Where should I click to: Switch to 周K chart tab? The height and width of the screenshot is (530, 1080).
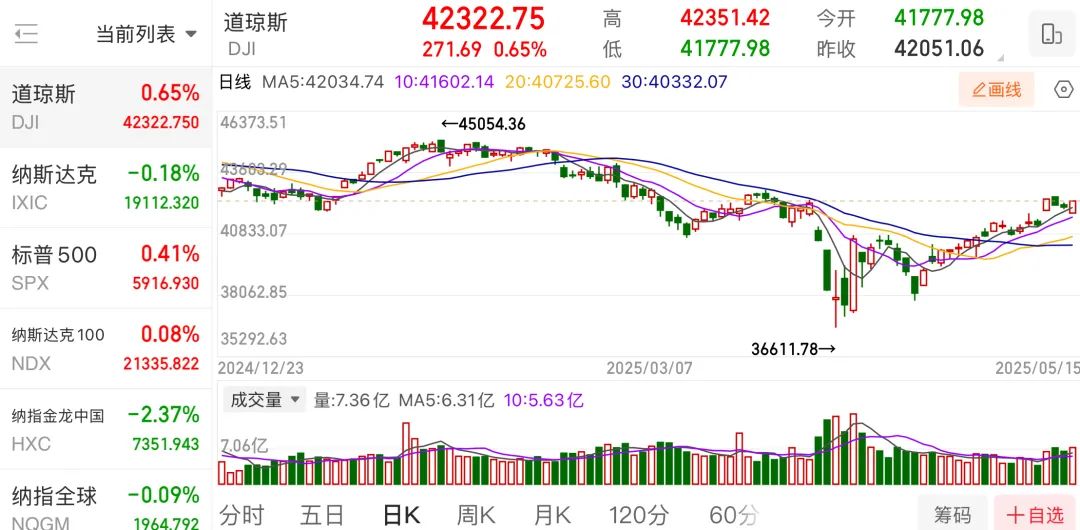[476, 514]
